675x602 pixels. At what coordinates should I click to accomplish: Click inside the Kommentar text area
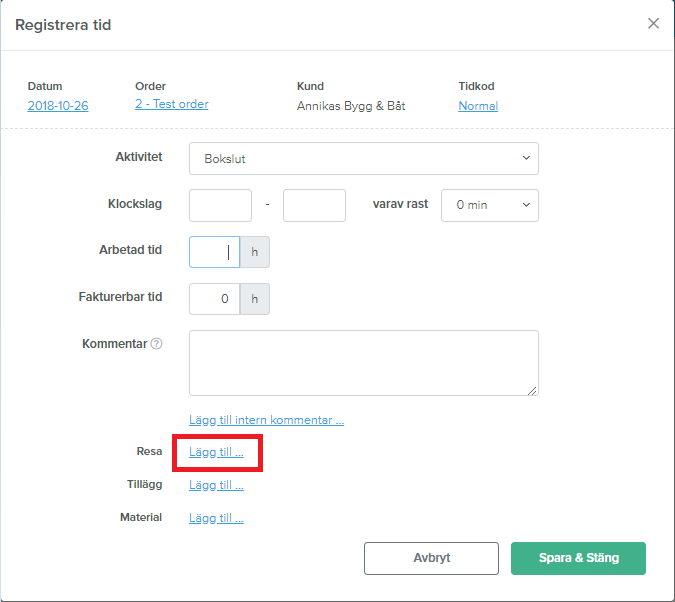pyautogui.click(x=364, y=363)
